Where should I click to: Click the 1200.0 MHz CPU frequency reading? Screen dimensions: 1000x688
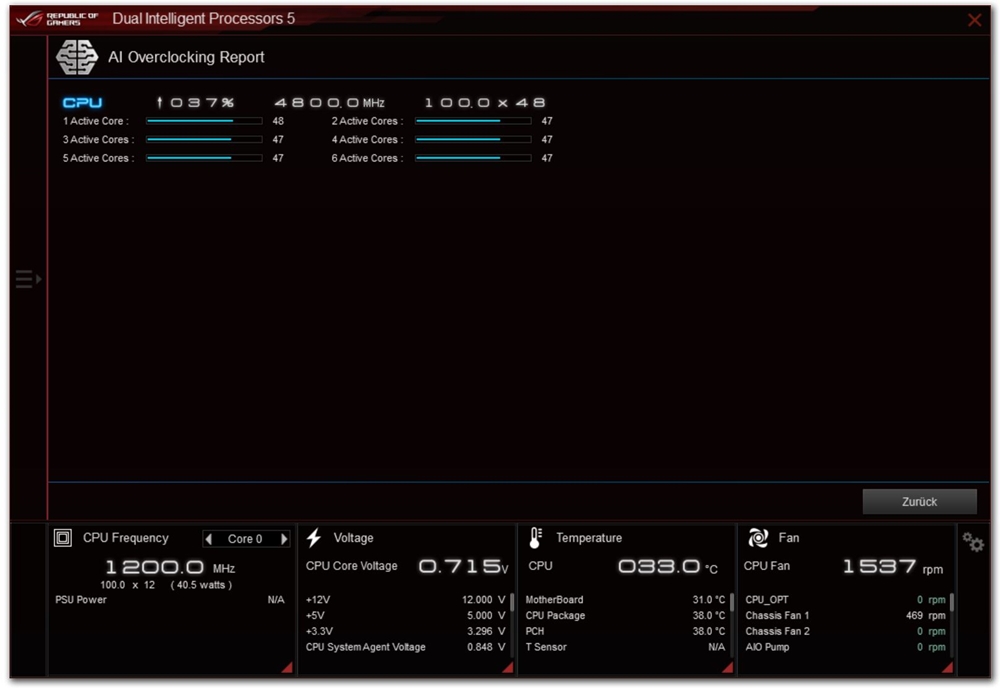(x=170, y=567)
